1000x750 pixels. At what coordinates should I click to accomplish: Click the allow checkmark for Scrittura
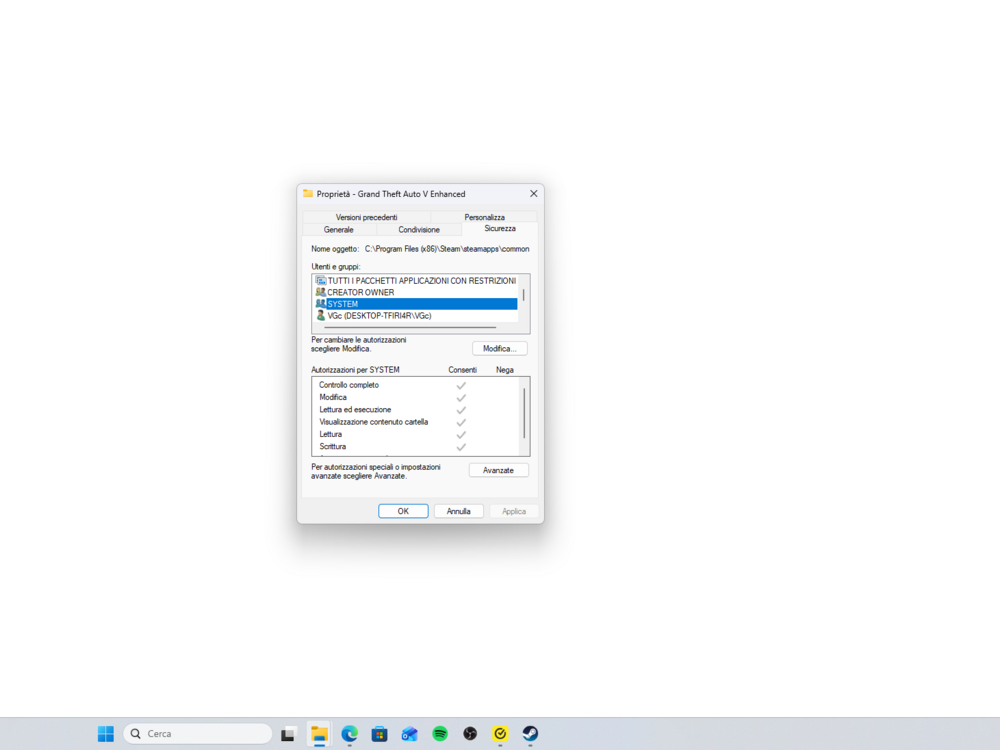click(x=461, y=447)
